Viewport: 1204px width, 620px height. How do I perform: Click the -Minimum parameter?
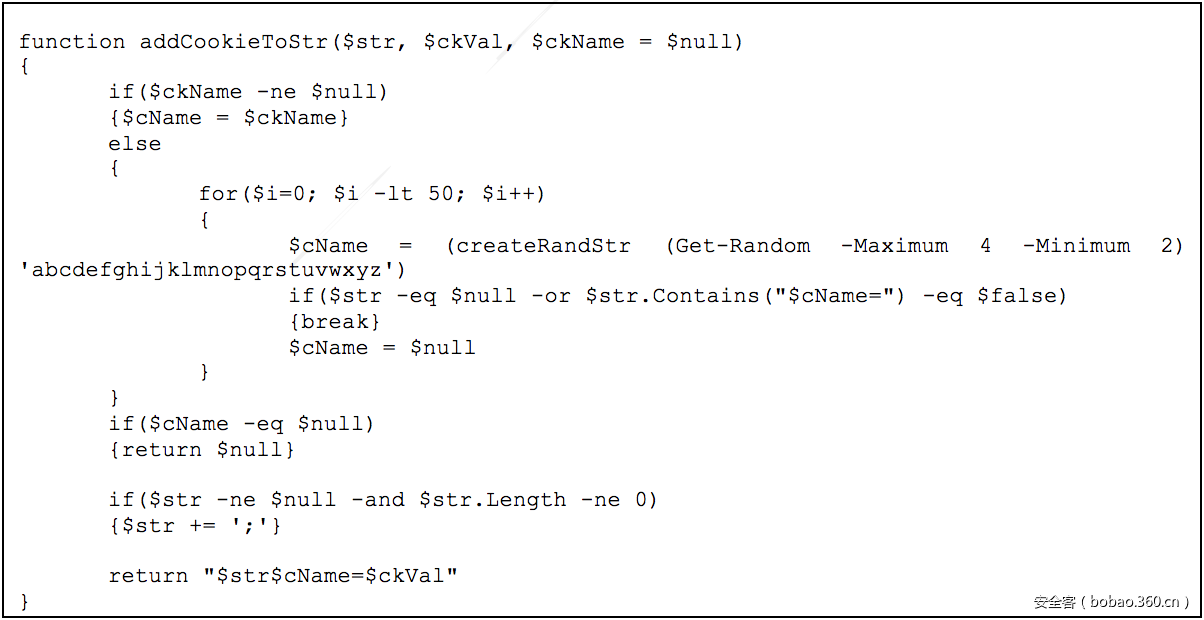tap(1076, 246)
